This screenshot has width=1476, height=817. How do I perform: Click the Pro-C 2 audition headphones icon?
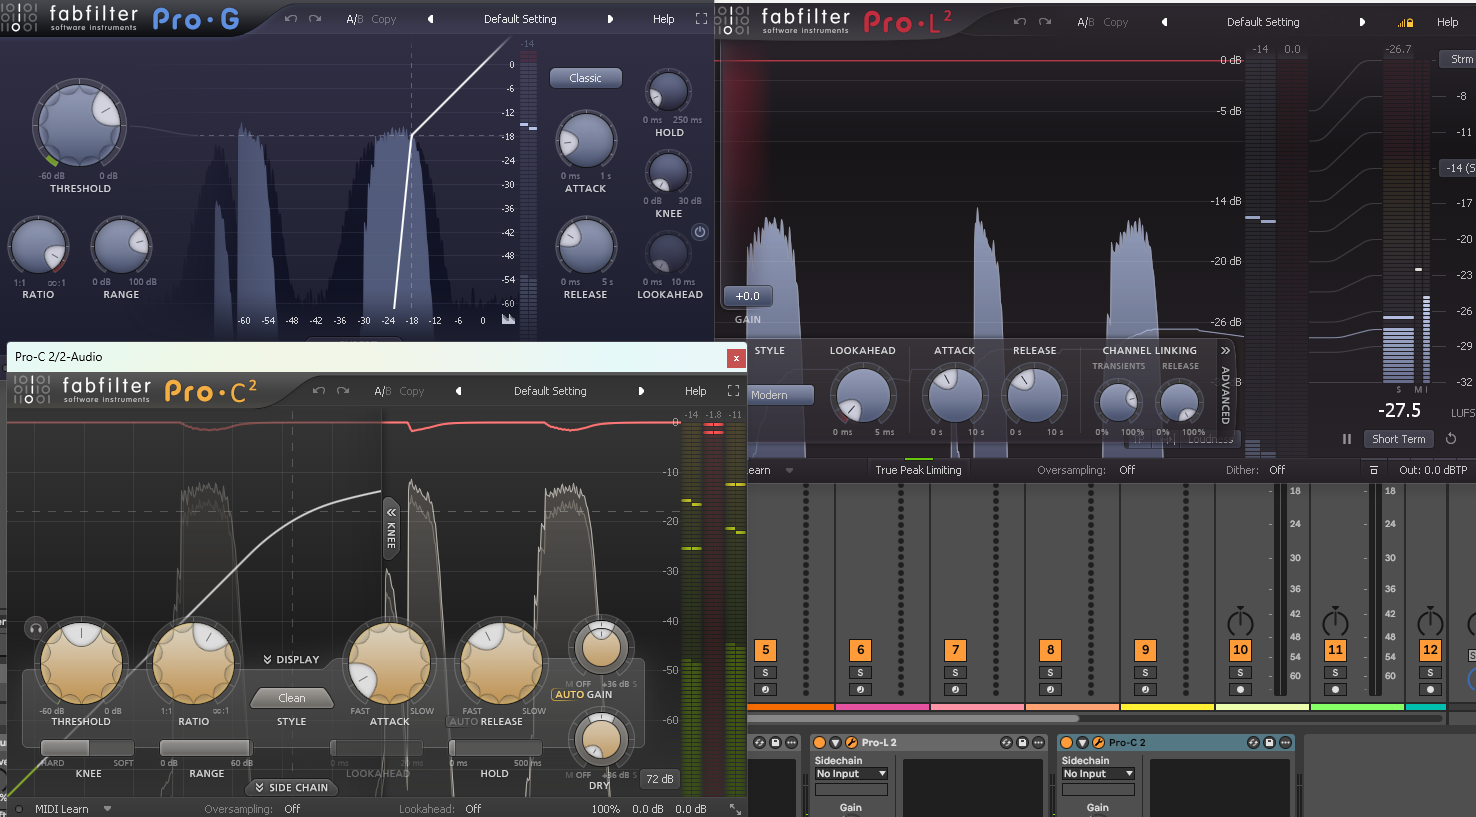[36, 628]
